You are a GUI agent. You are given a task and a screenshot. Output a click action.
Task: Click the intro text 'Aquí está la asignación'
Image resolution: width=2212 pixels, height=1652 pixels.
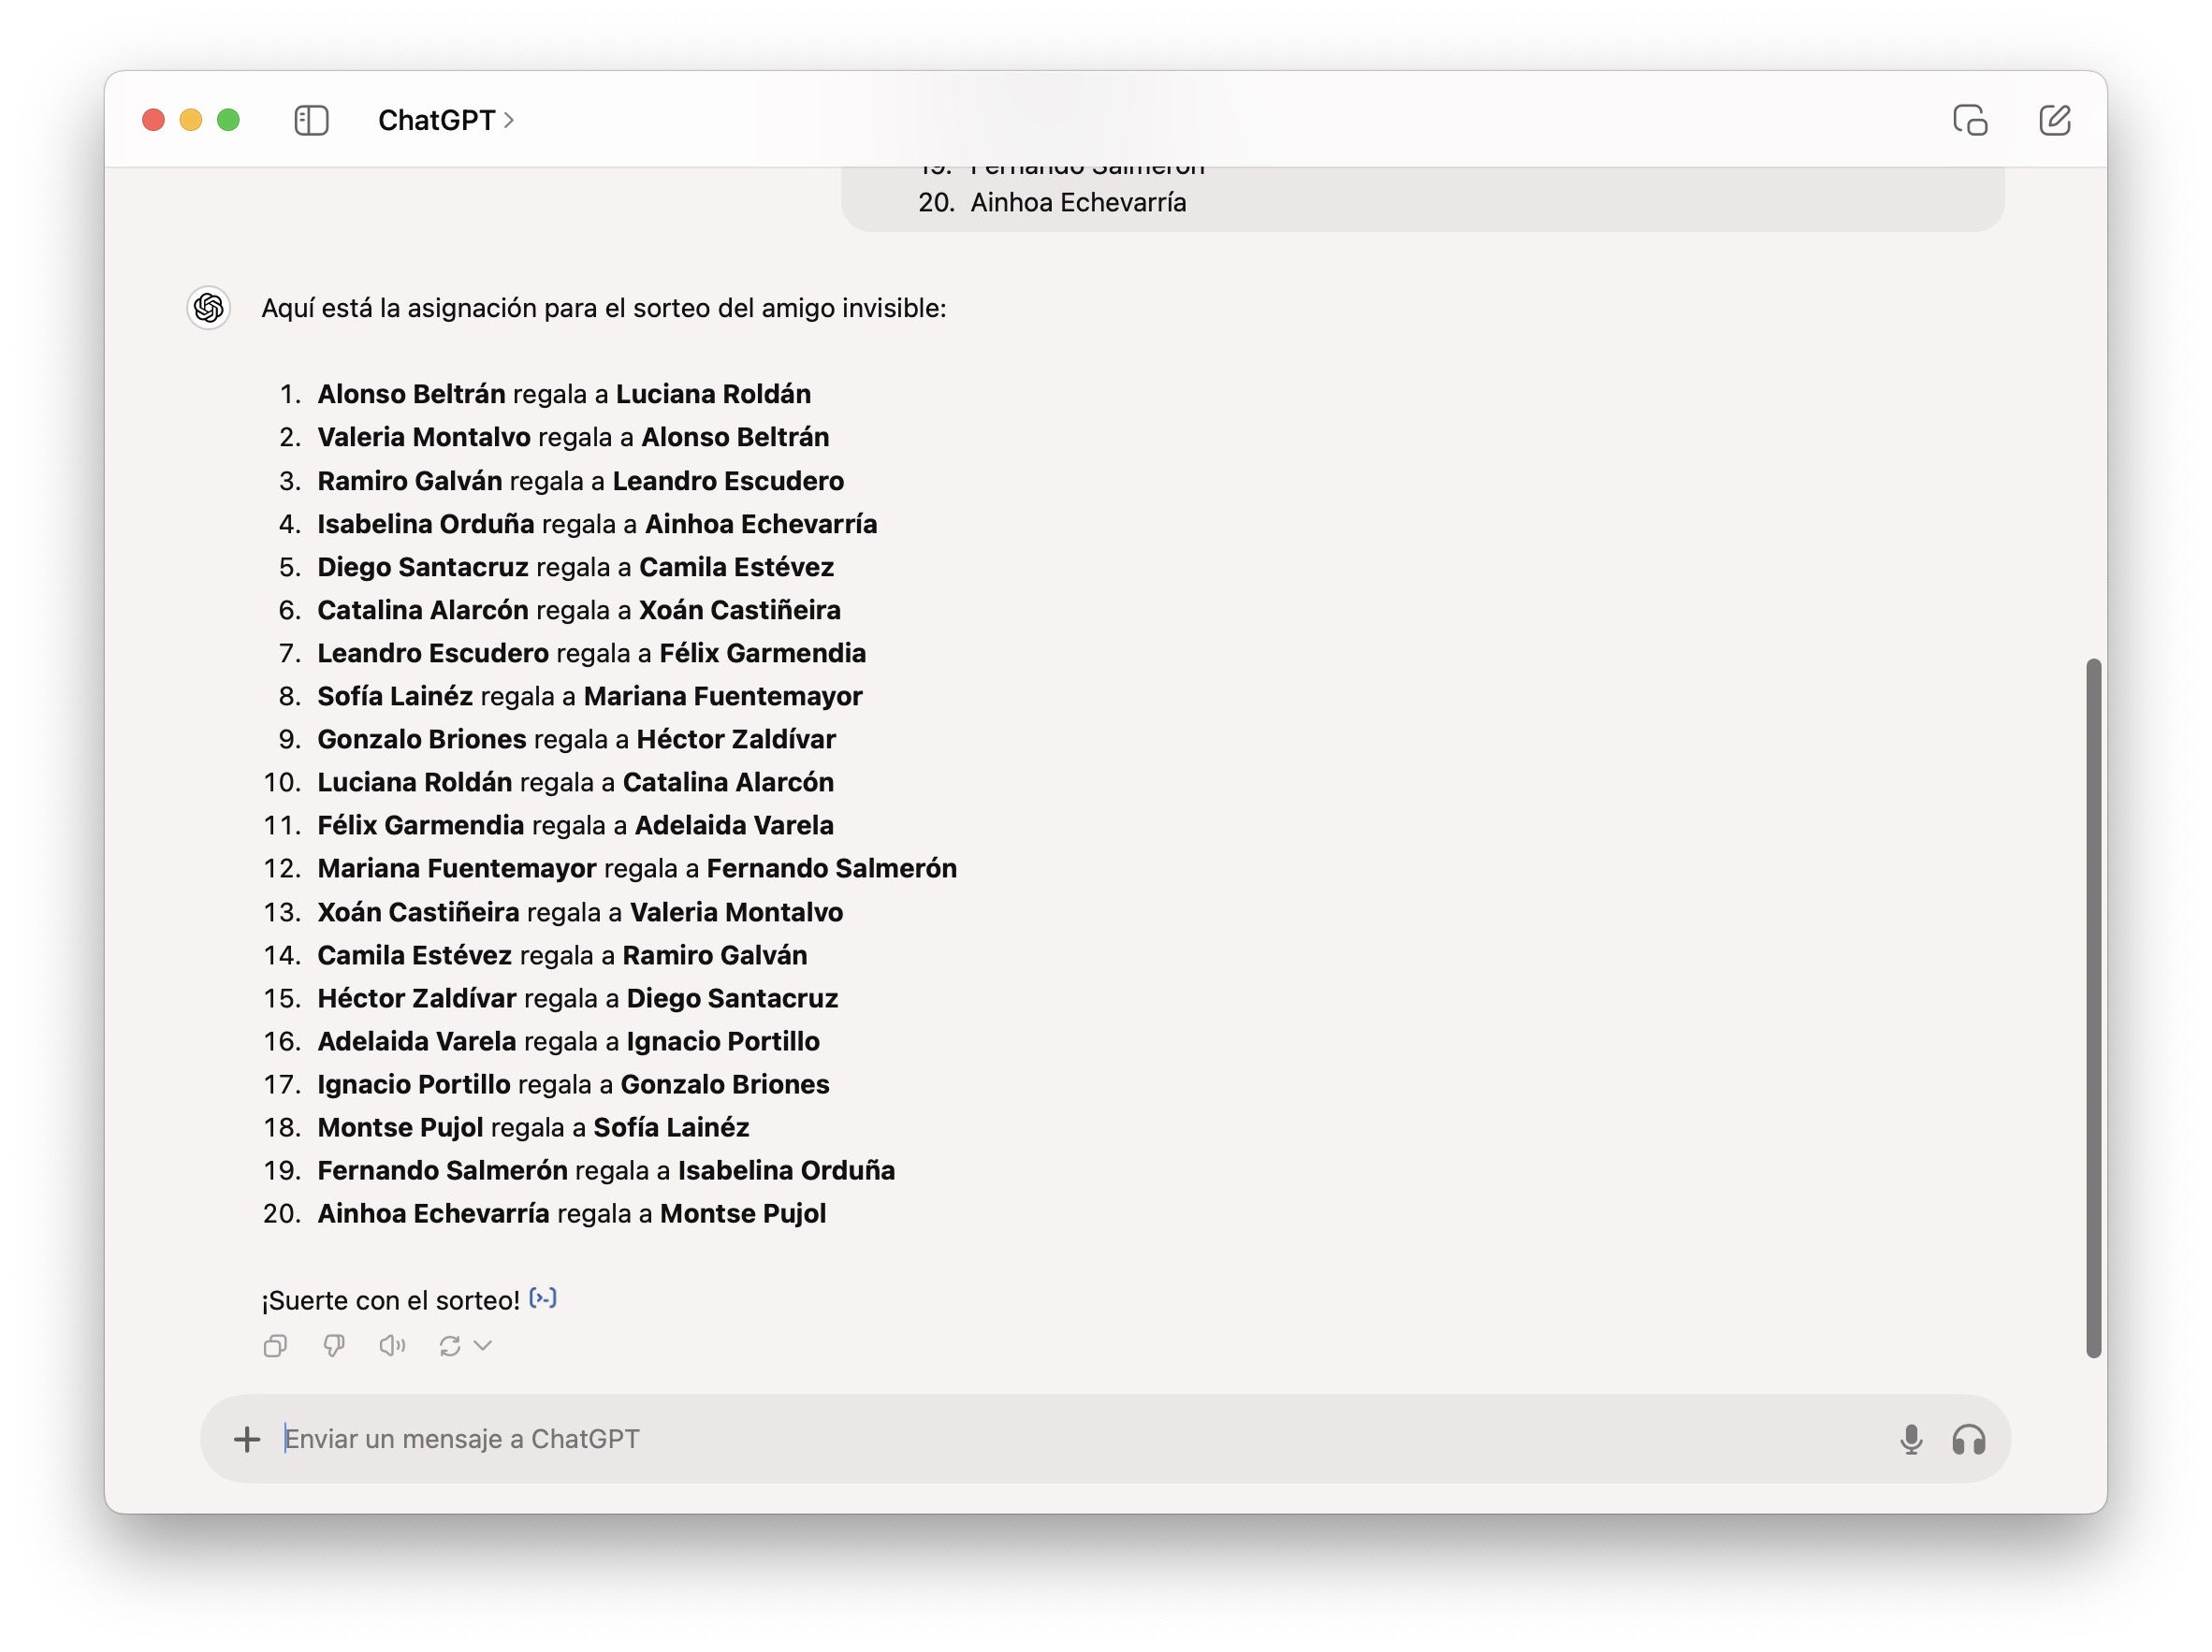(x=400, y=308)
